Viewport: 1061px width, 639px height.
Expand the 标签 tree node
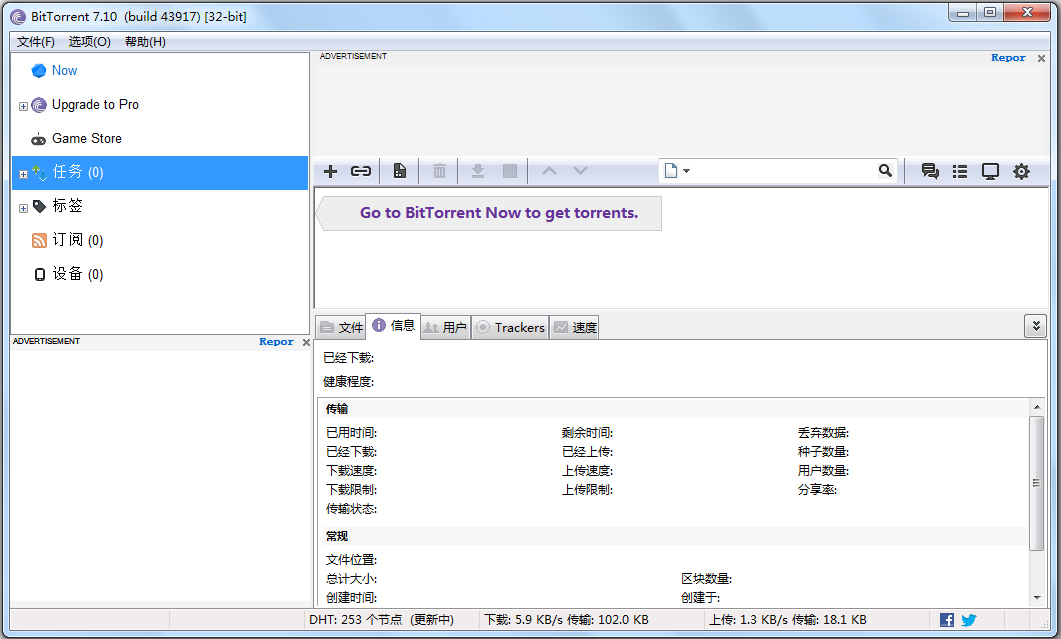click(23, 208)
